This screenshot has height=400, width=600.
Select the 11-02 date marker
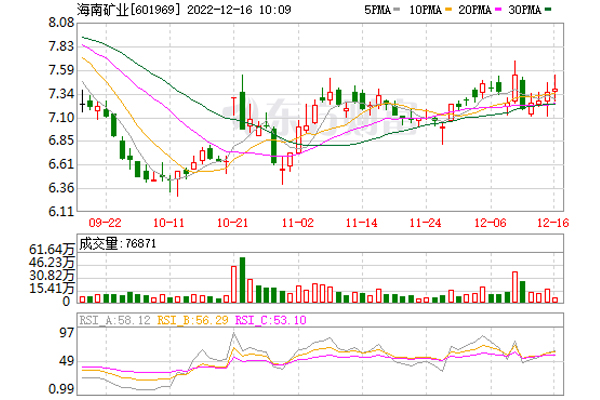(x=299, y=223)
